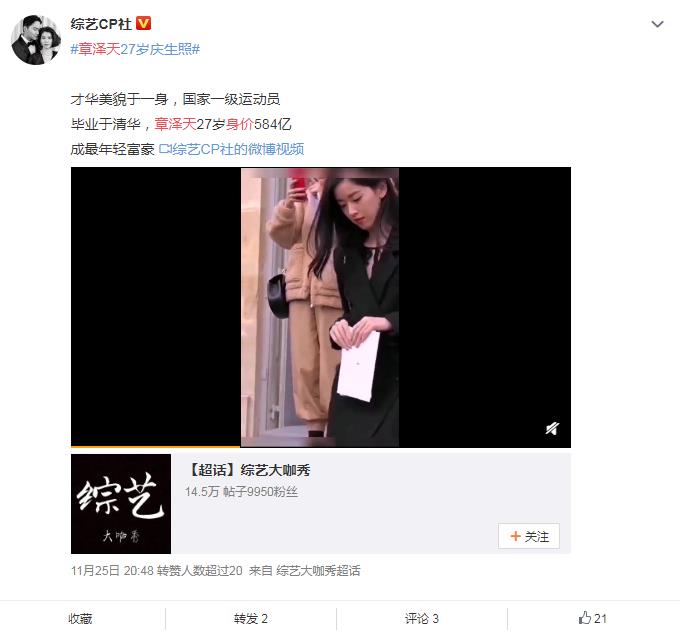Open the #章泽天27岁庆生照# hashtag topic
680x638 pixels.
coord(135,49)
